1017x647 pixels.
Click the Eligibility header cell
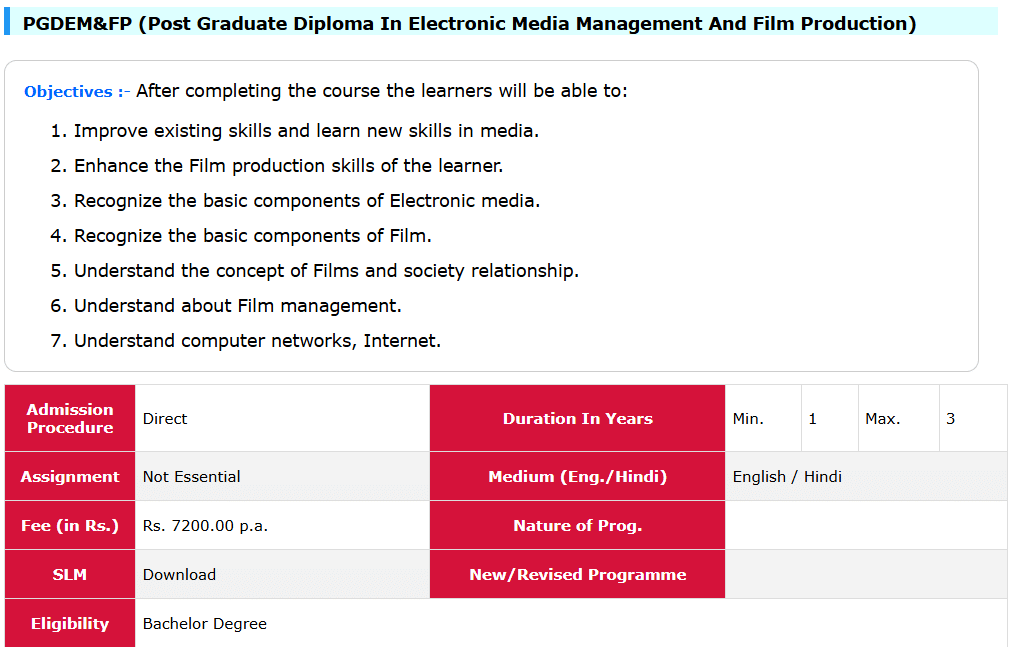70,623
